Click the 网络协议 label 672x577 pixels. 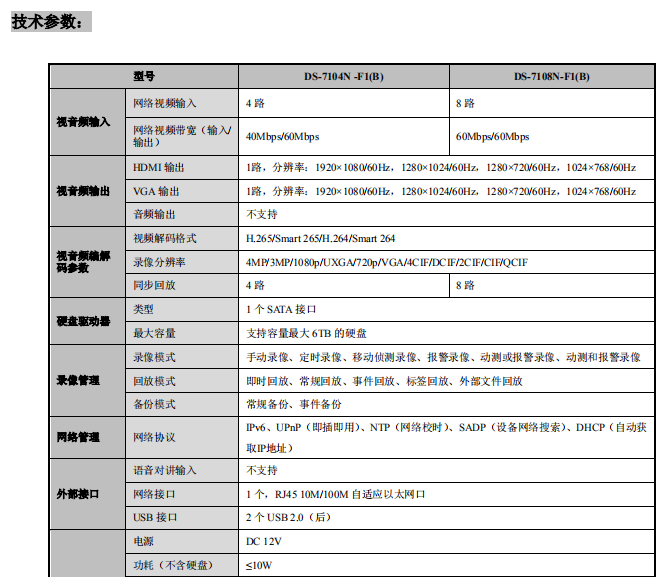(x=154, y=437)
